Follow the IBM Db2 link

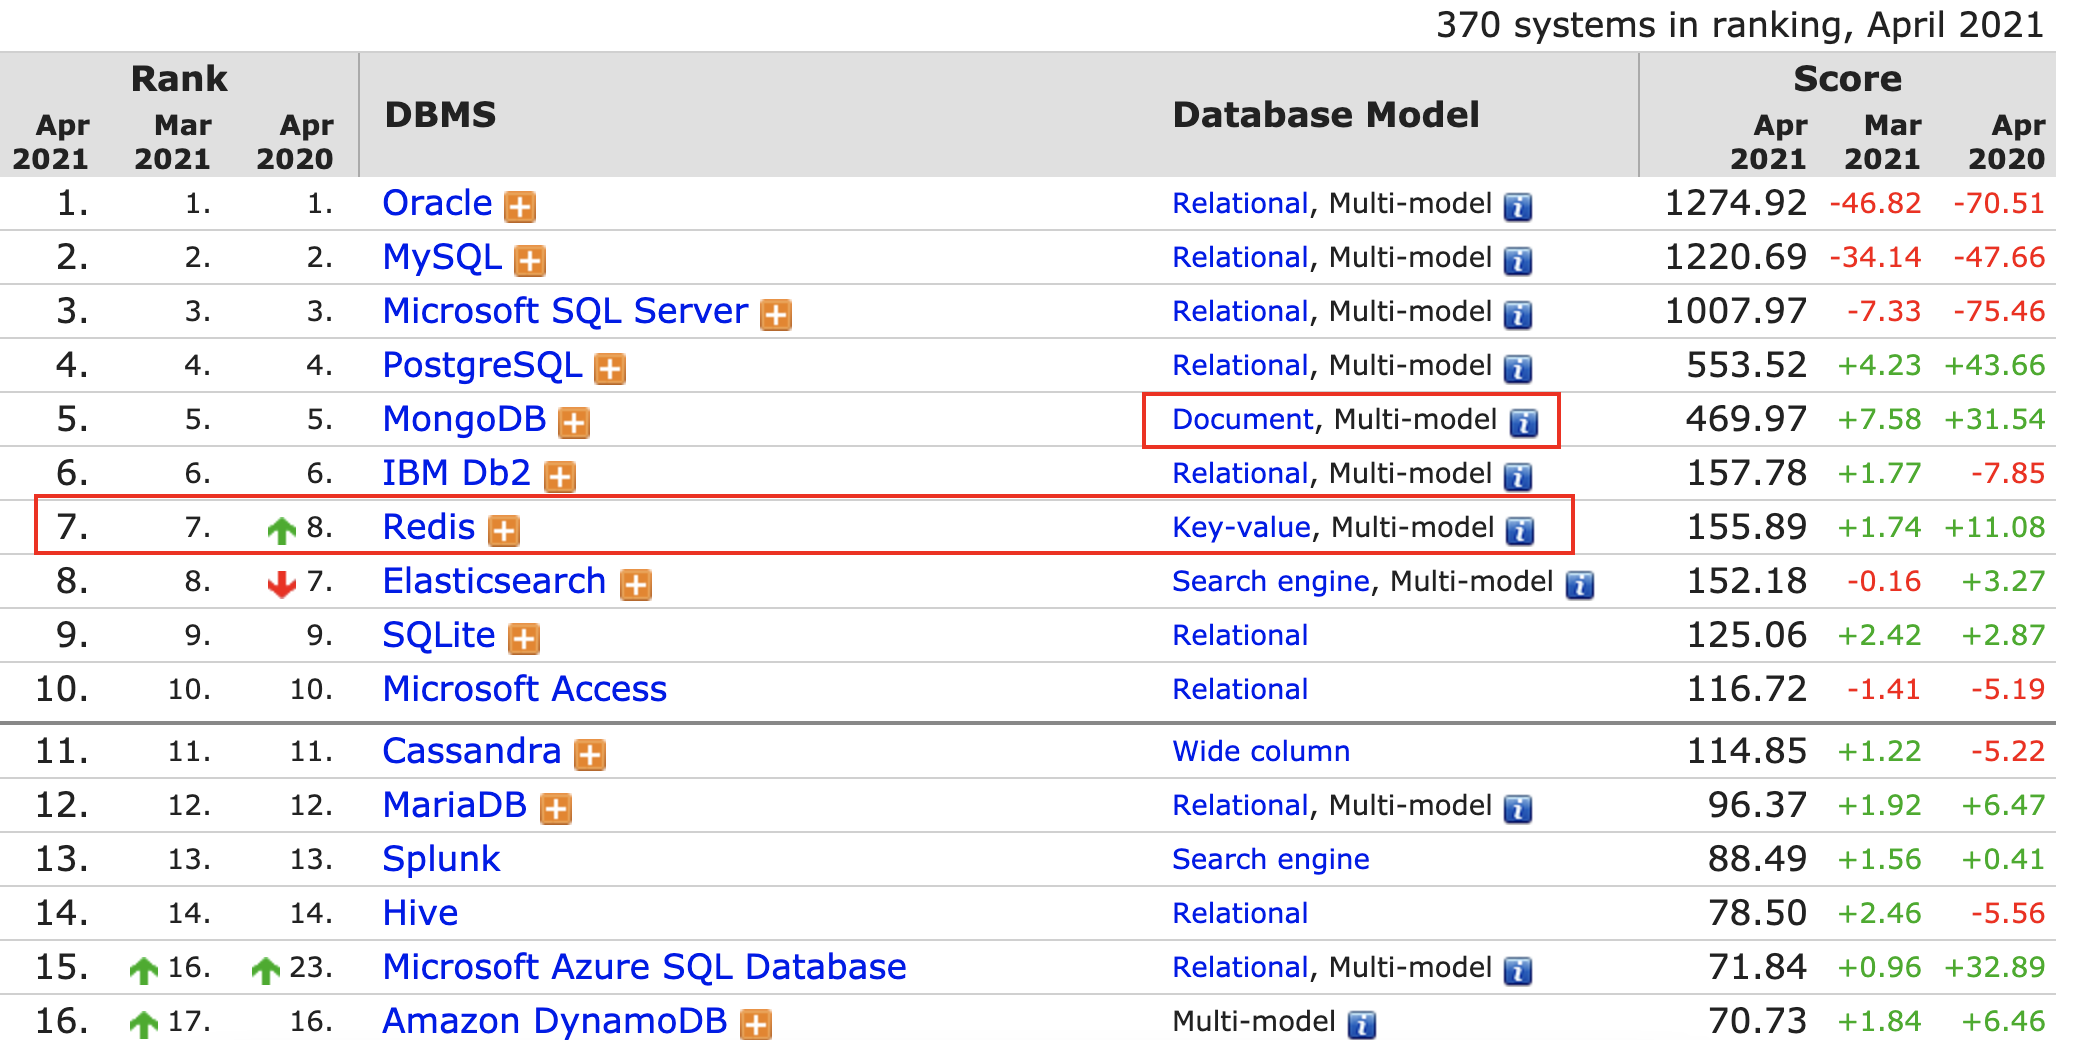tap(456, 473)
